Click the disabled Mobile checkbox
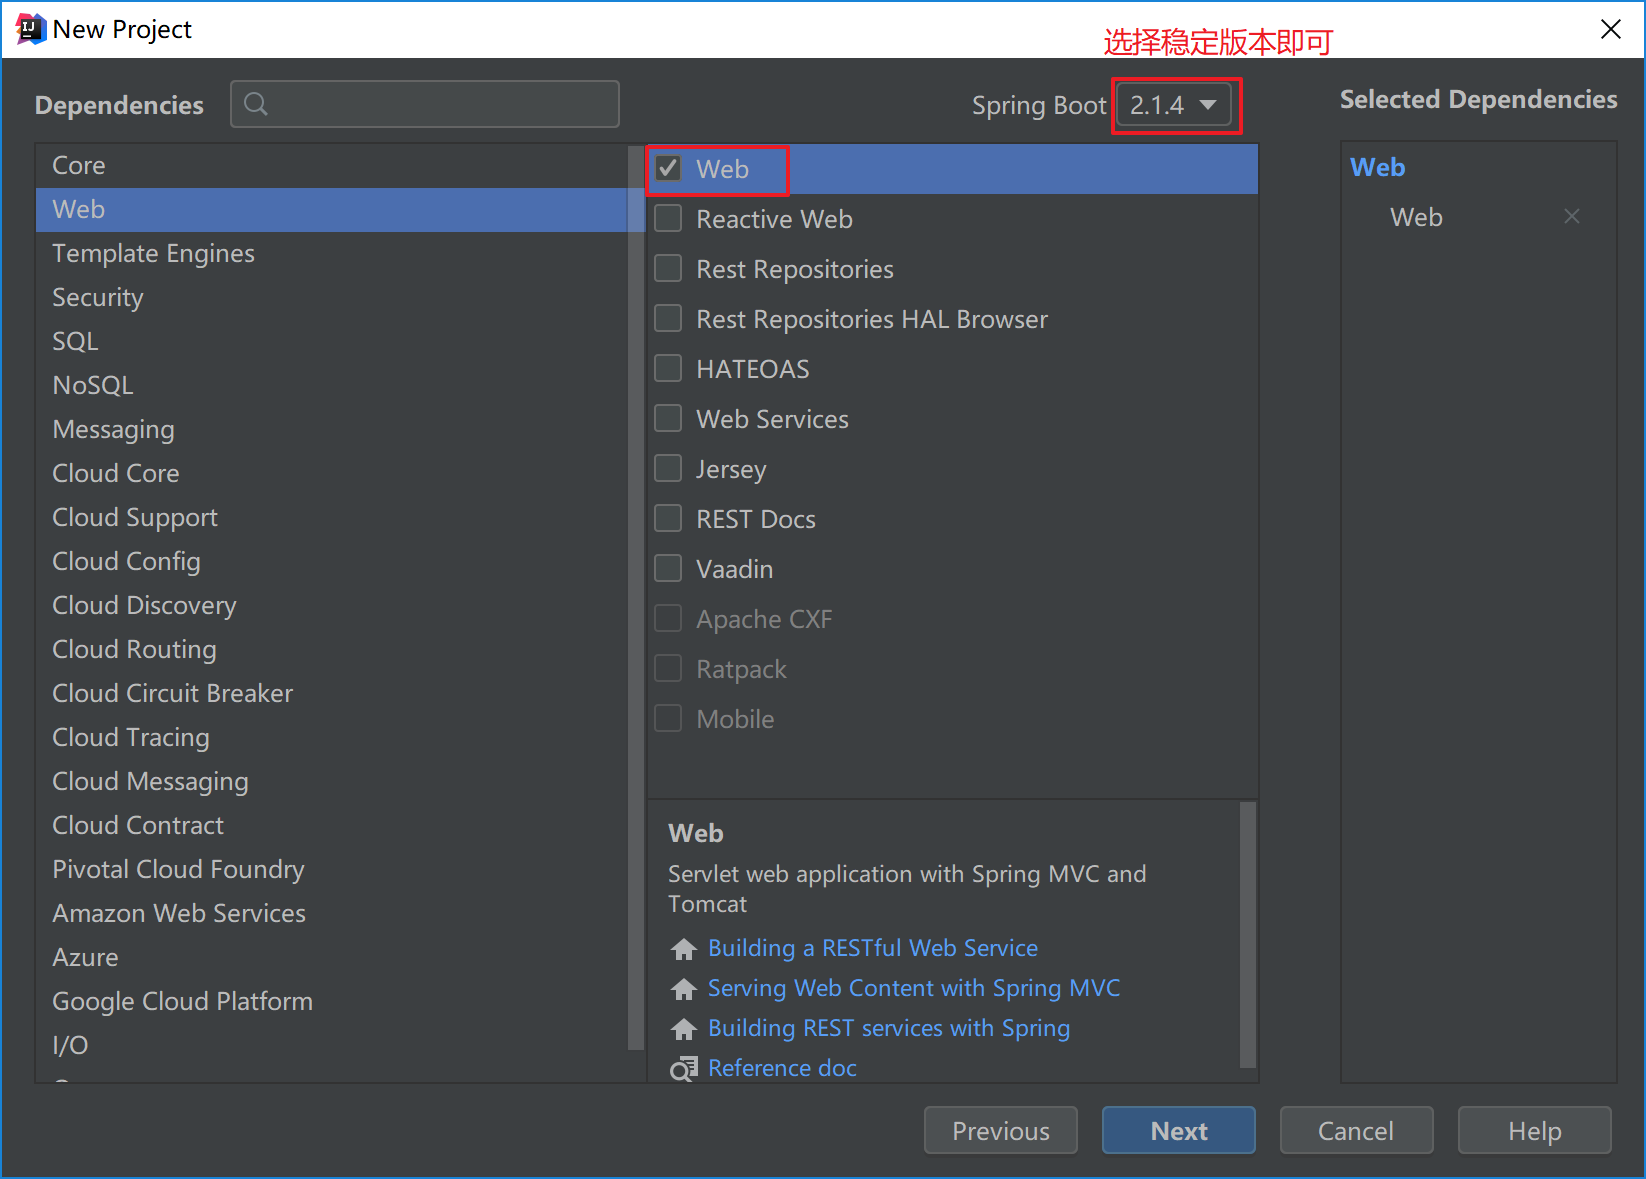Image resolution: width=1646 pixels, height=1179 pixels. 668,718
